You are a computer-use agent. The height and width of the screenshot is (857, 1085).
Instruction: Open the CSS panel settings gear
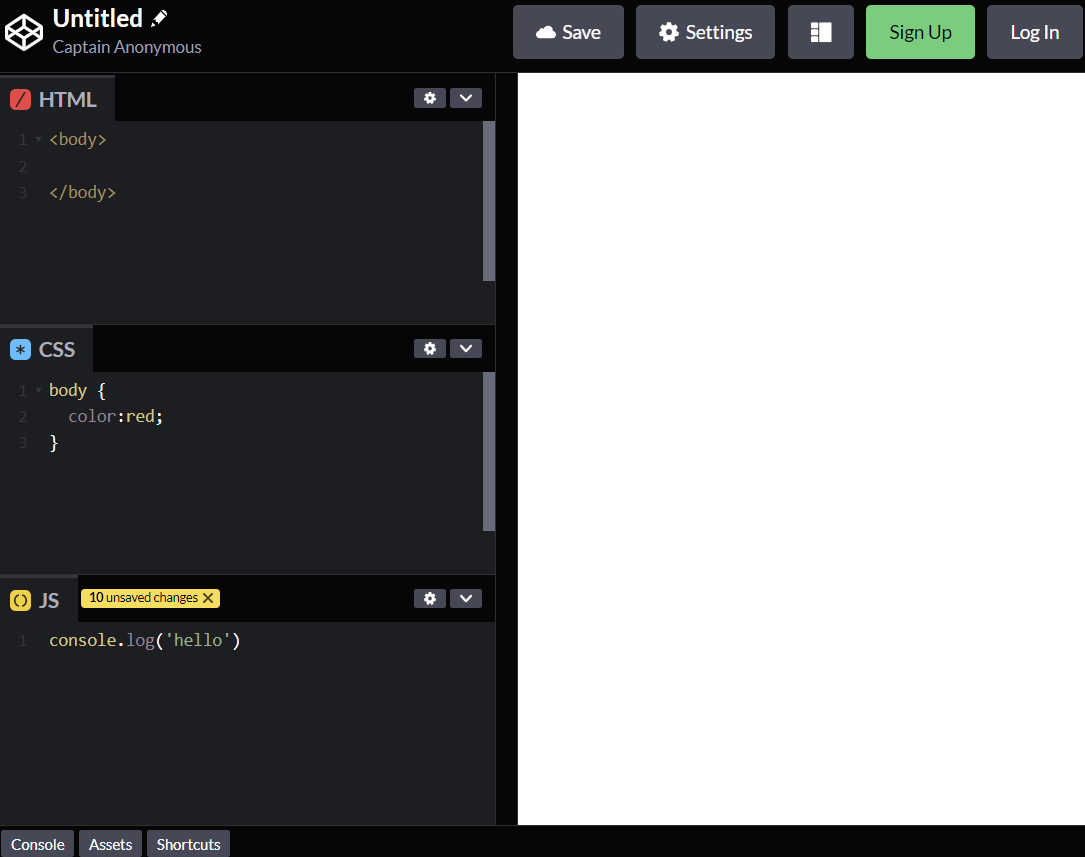(430, 348)
